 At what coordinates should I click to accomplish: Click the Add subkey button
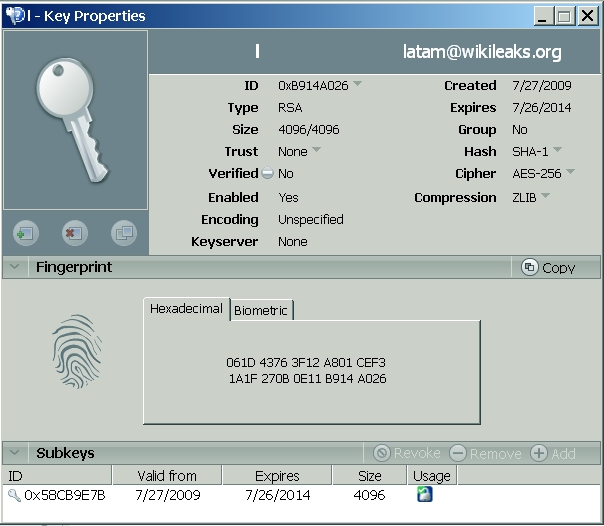click(553, 453)
